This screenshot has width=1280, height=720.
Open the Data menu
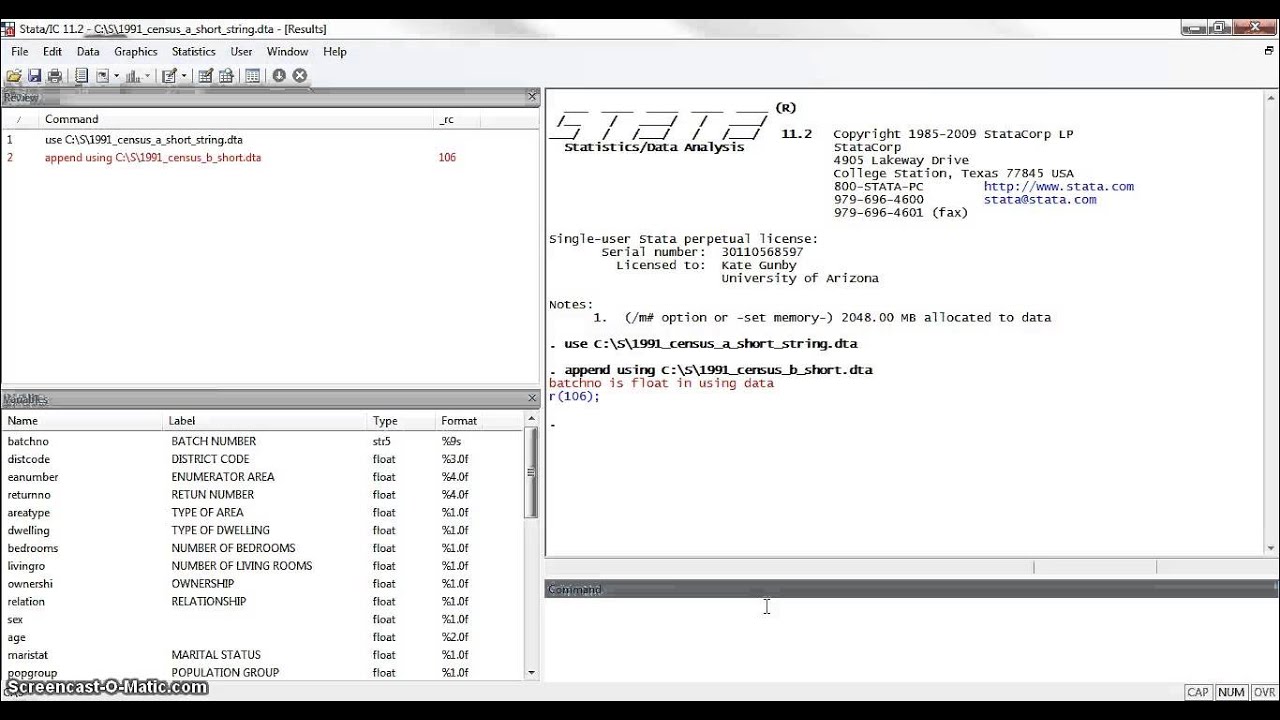point(88,52)
